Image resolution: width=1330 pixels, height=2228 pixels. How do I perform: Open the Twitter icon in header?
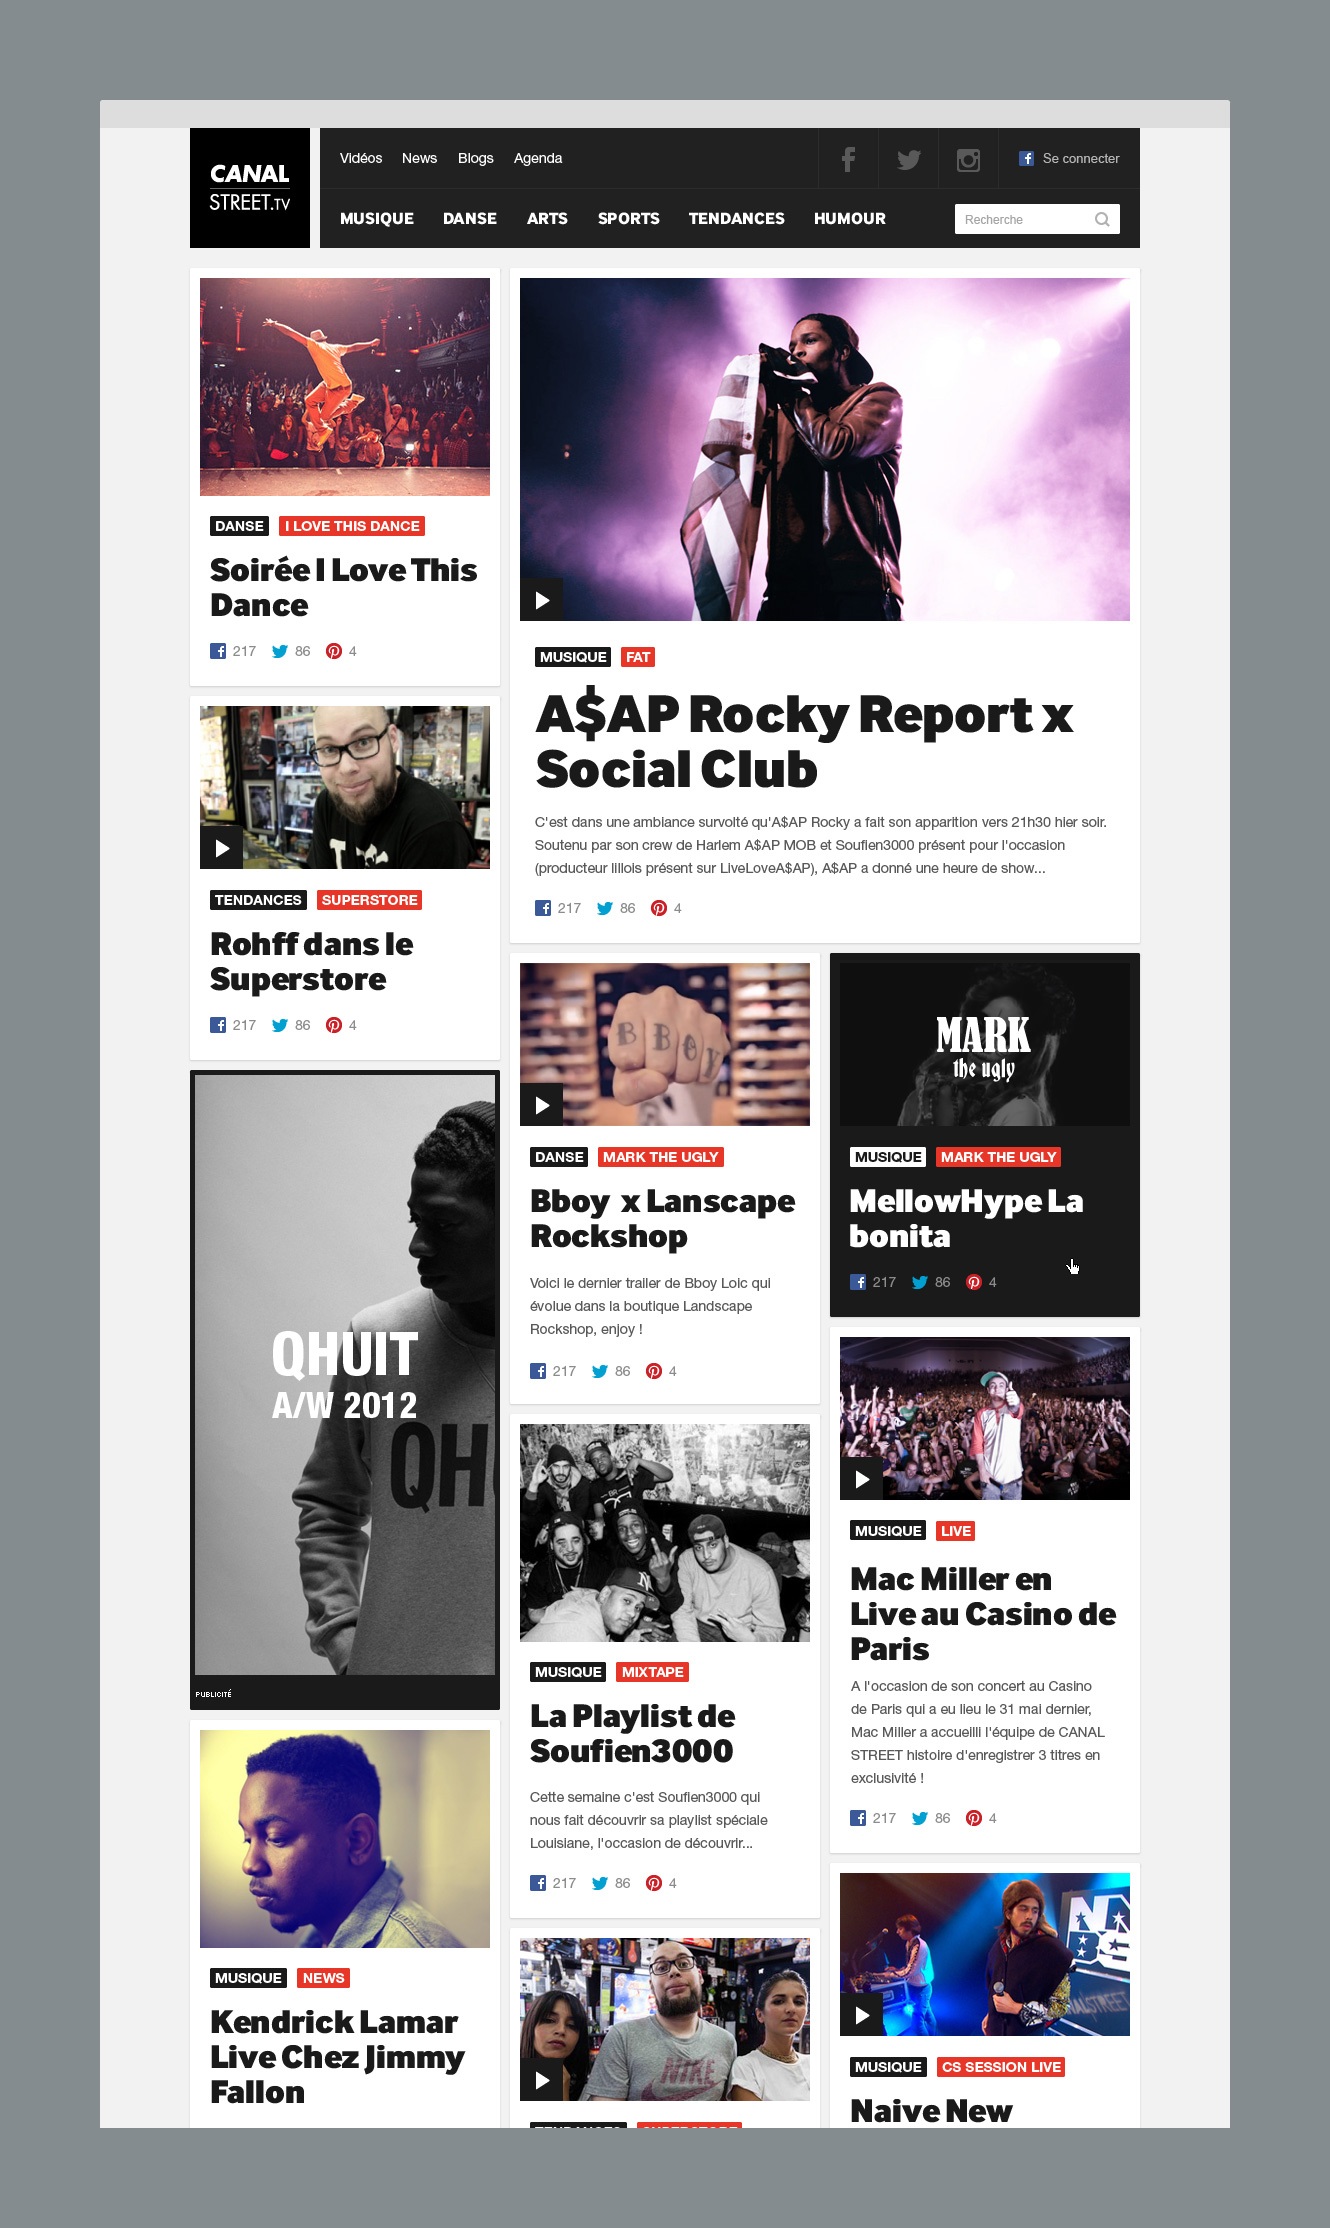pos(908,159)
